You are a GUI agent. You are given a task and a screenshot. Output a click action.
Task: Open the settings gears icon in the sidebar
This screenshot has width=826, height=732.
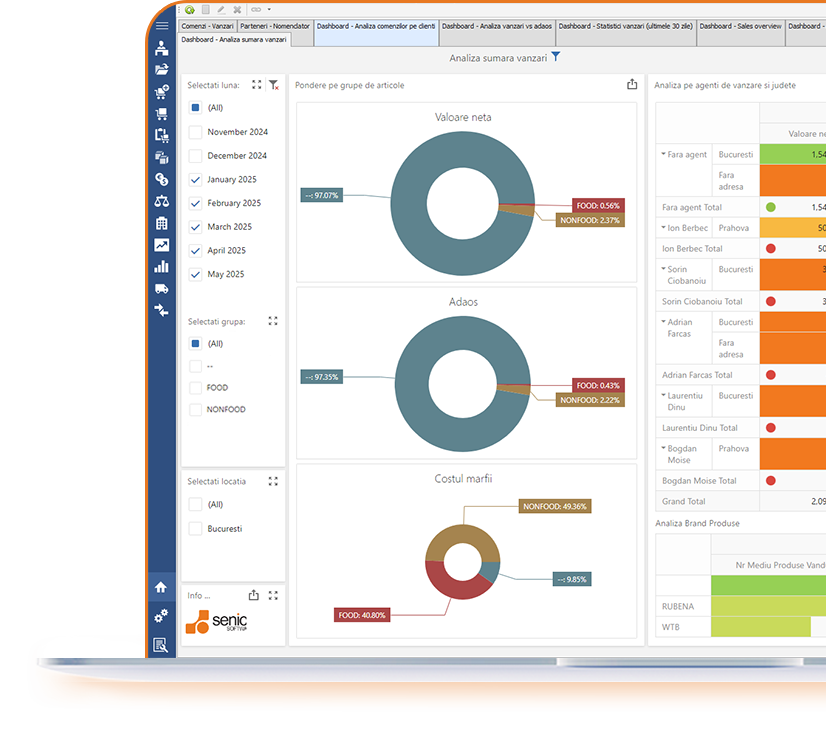[161, 616]
